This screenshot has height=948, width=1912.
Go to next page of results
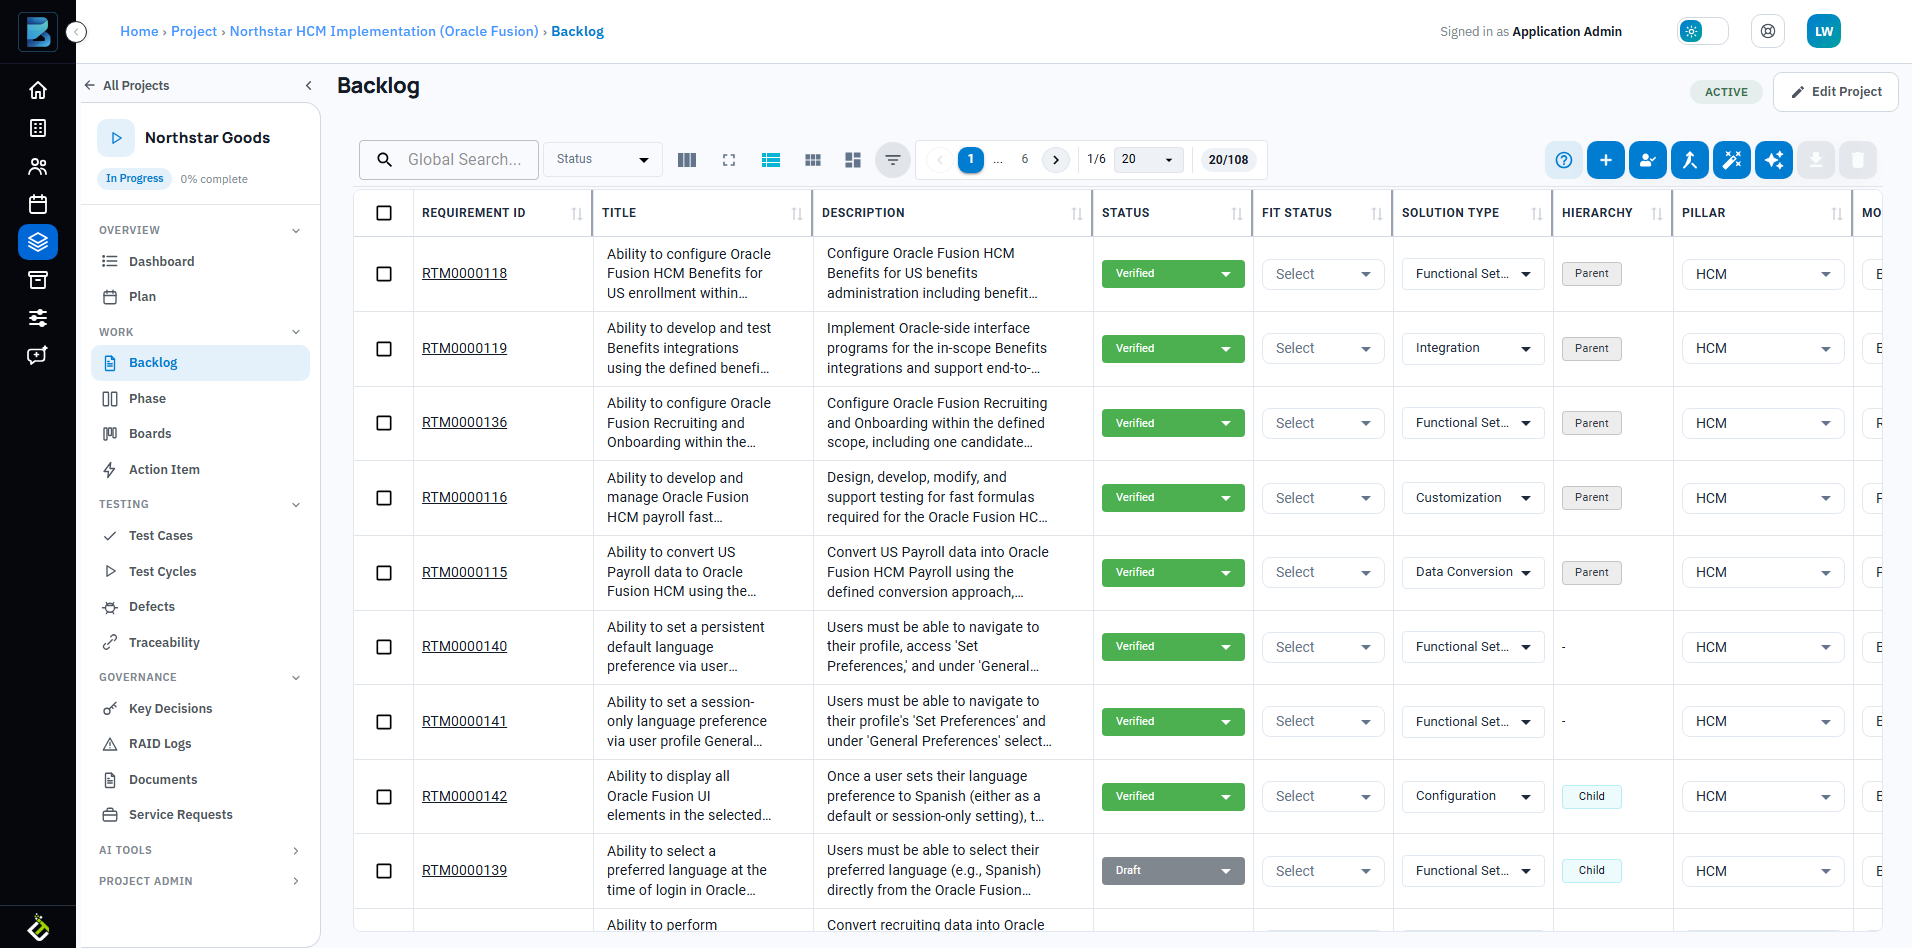[x=1056, y=160]
